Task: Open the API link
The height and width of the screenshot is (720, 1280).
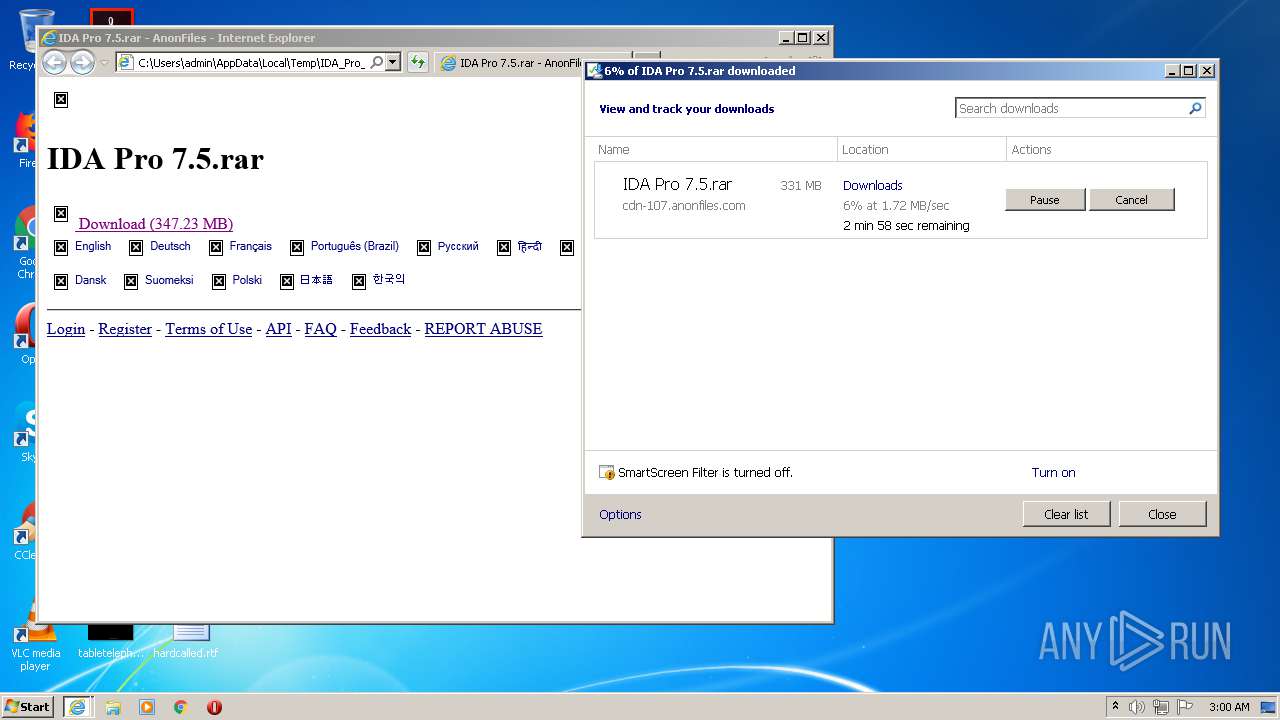Action: point(278,329)
